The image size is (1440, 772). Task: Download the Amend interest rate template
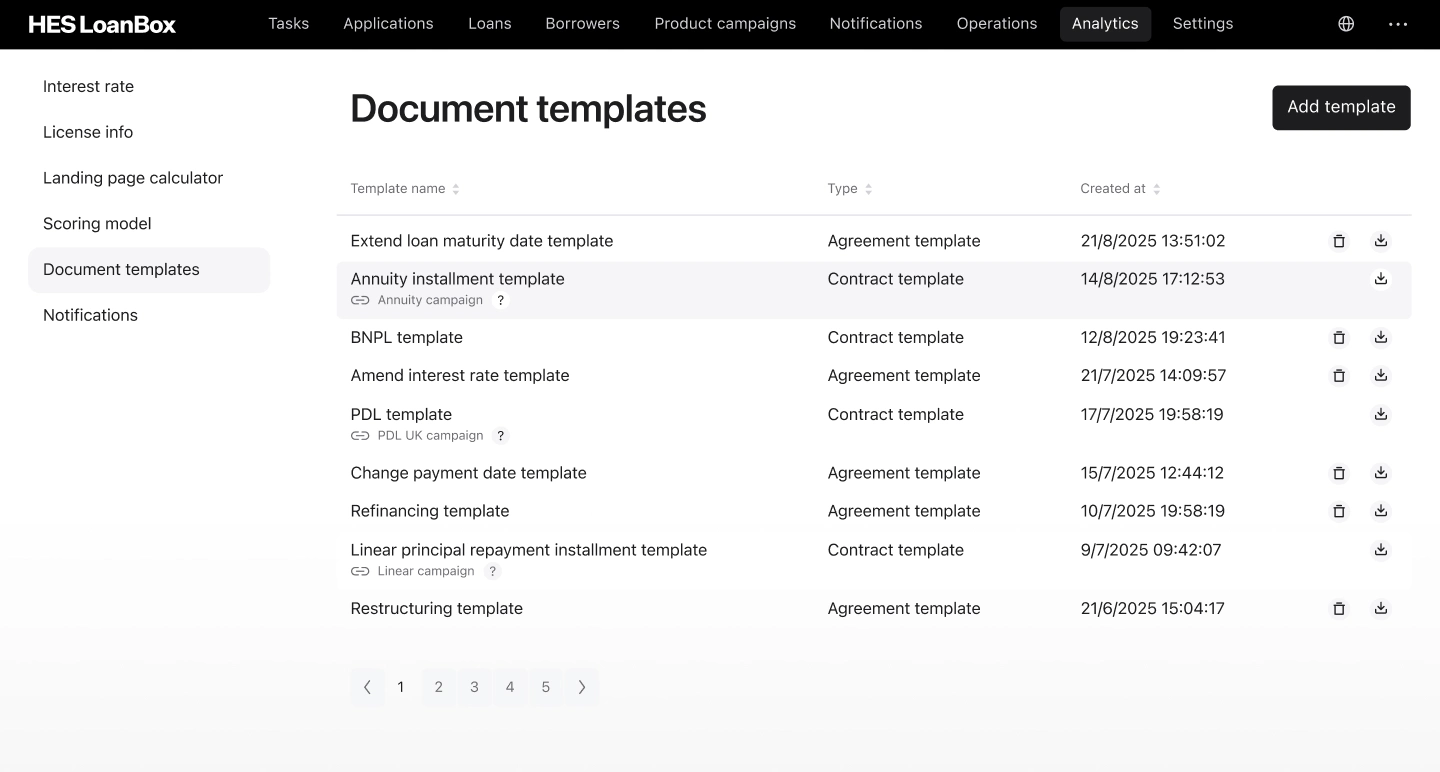pos(1381,376)
